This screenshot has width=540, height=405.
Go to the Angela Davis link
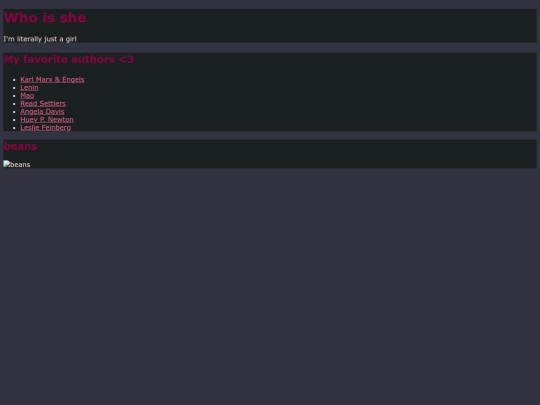coord(42,112)
